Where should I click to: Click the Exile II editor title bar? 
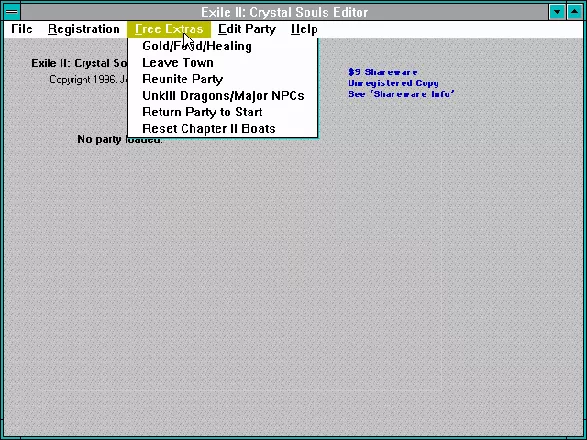pos(285,12)
